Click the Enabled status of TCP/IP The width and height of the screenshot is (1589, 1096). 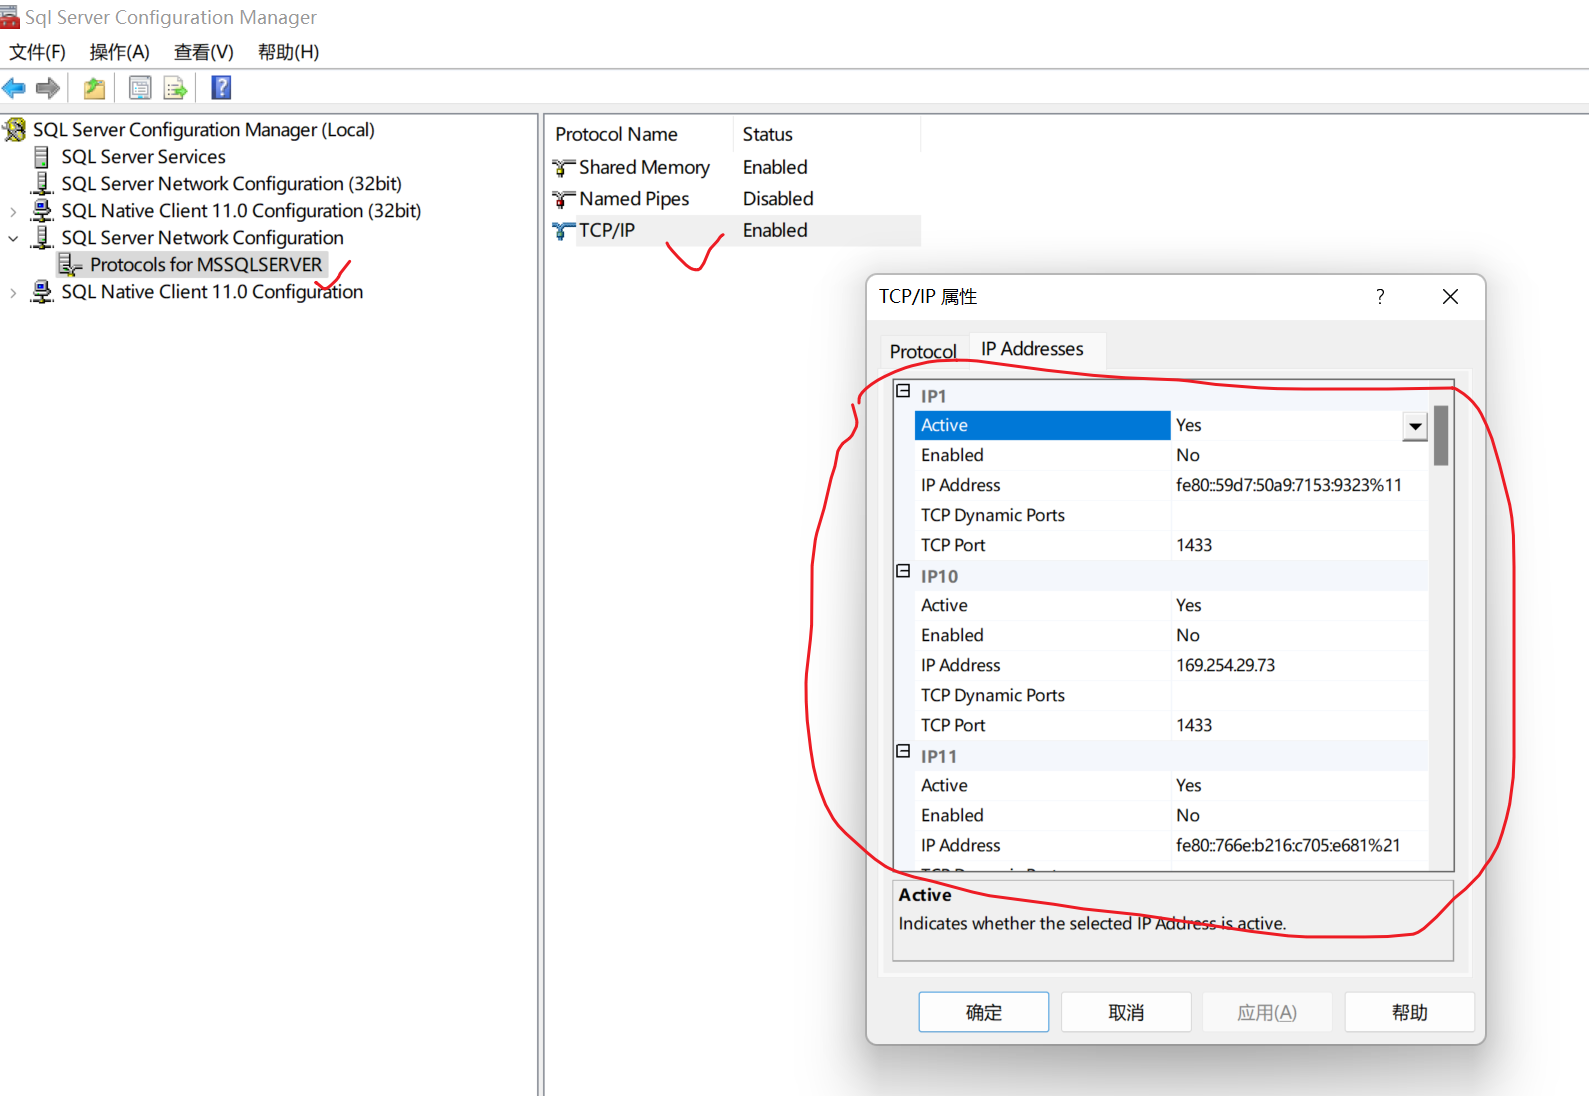[x=775, y=231]
